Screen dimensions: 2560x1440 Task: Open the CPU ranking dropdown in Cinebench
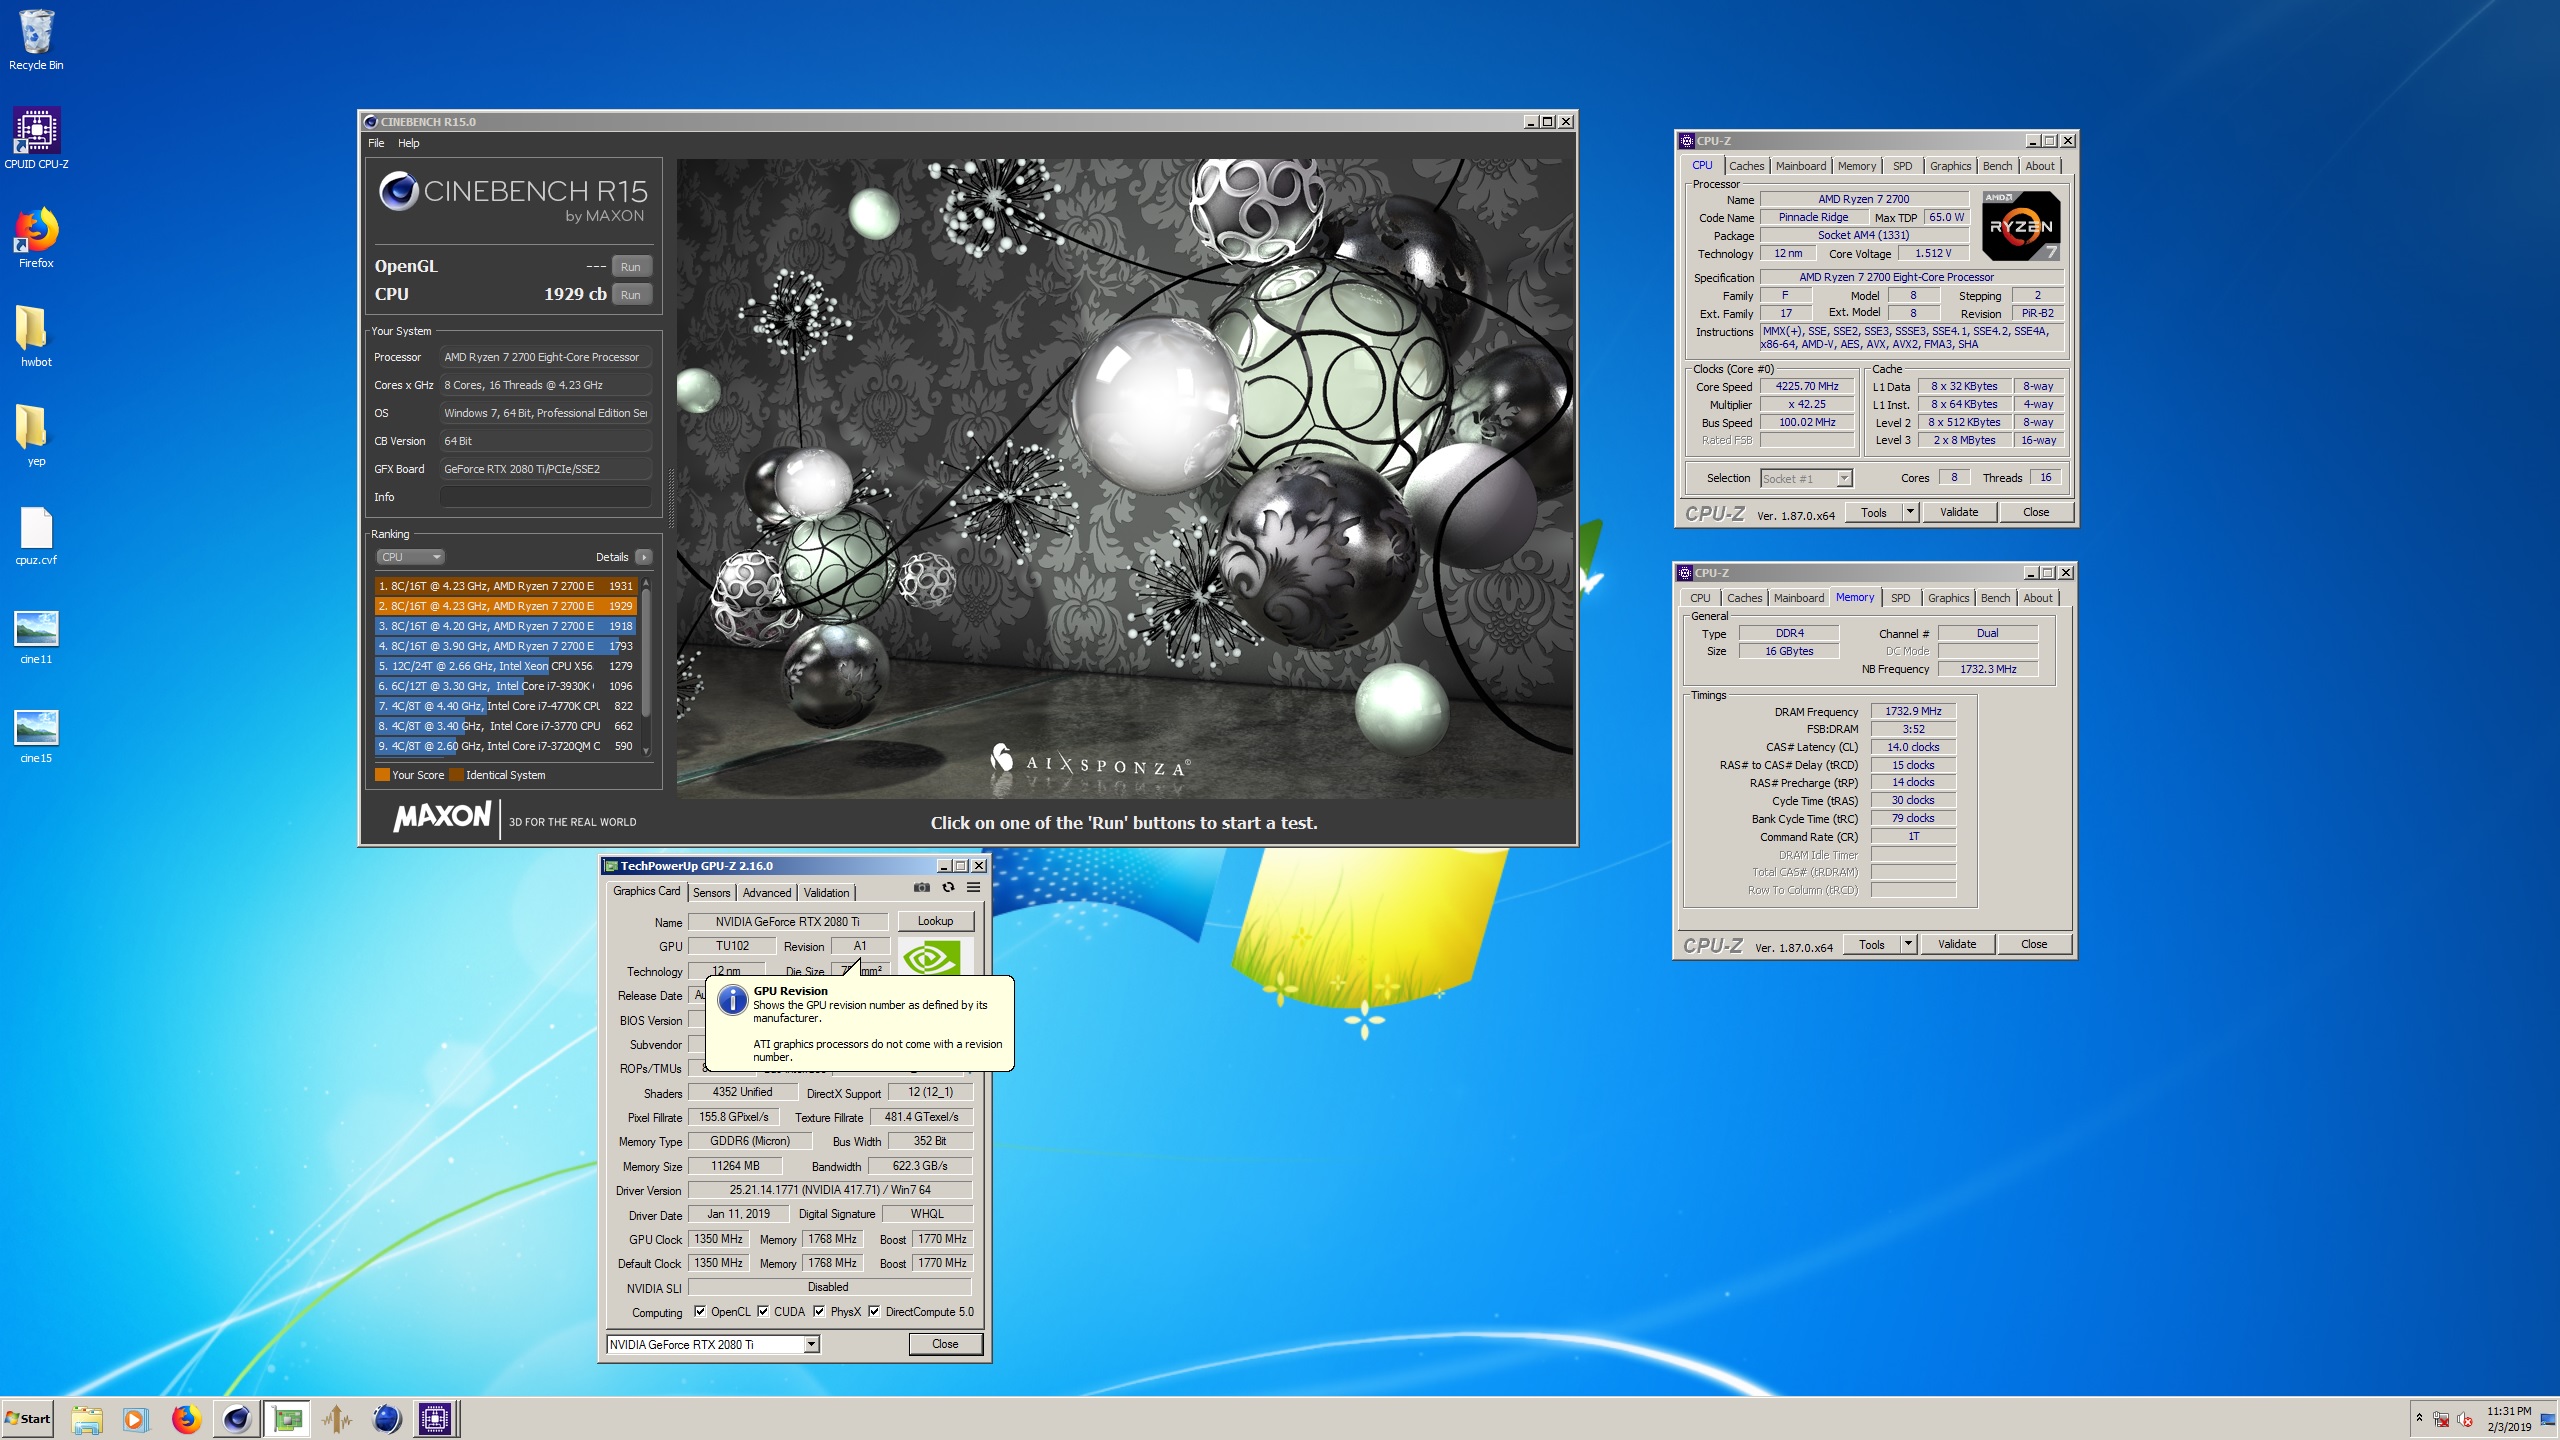(410, 557)
